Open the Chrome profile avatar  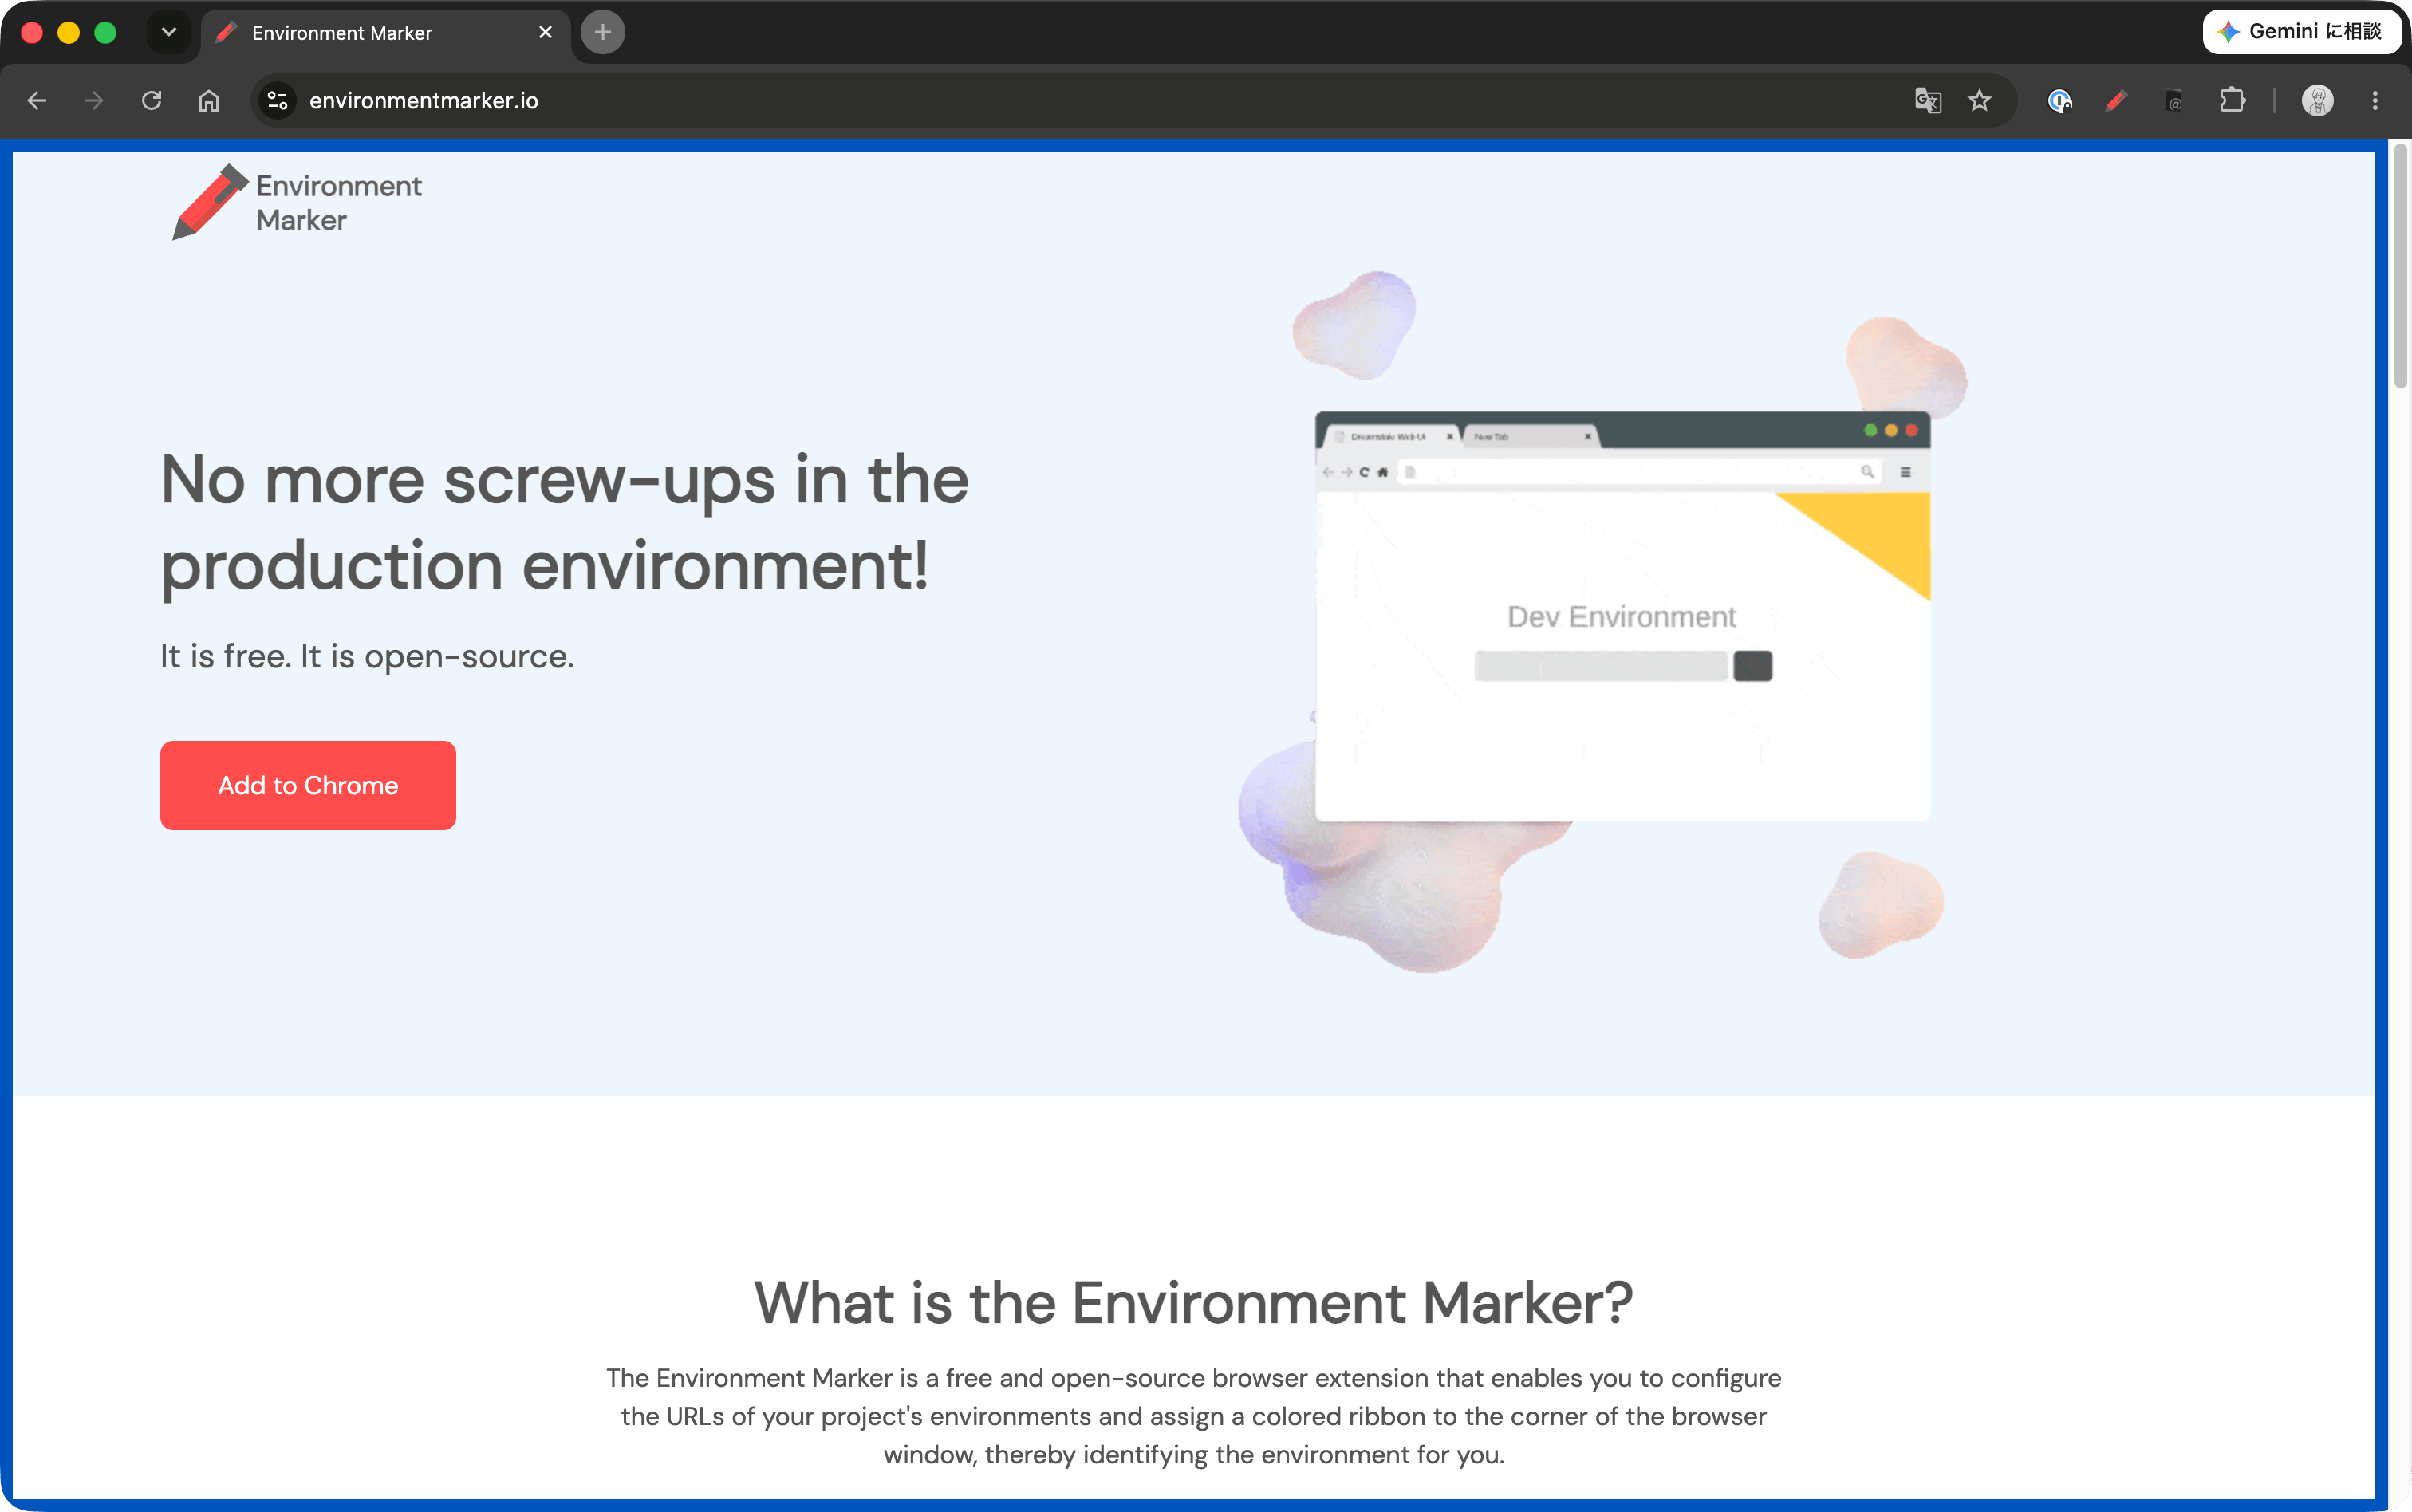point(2317,101)
